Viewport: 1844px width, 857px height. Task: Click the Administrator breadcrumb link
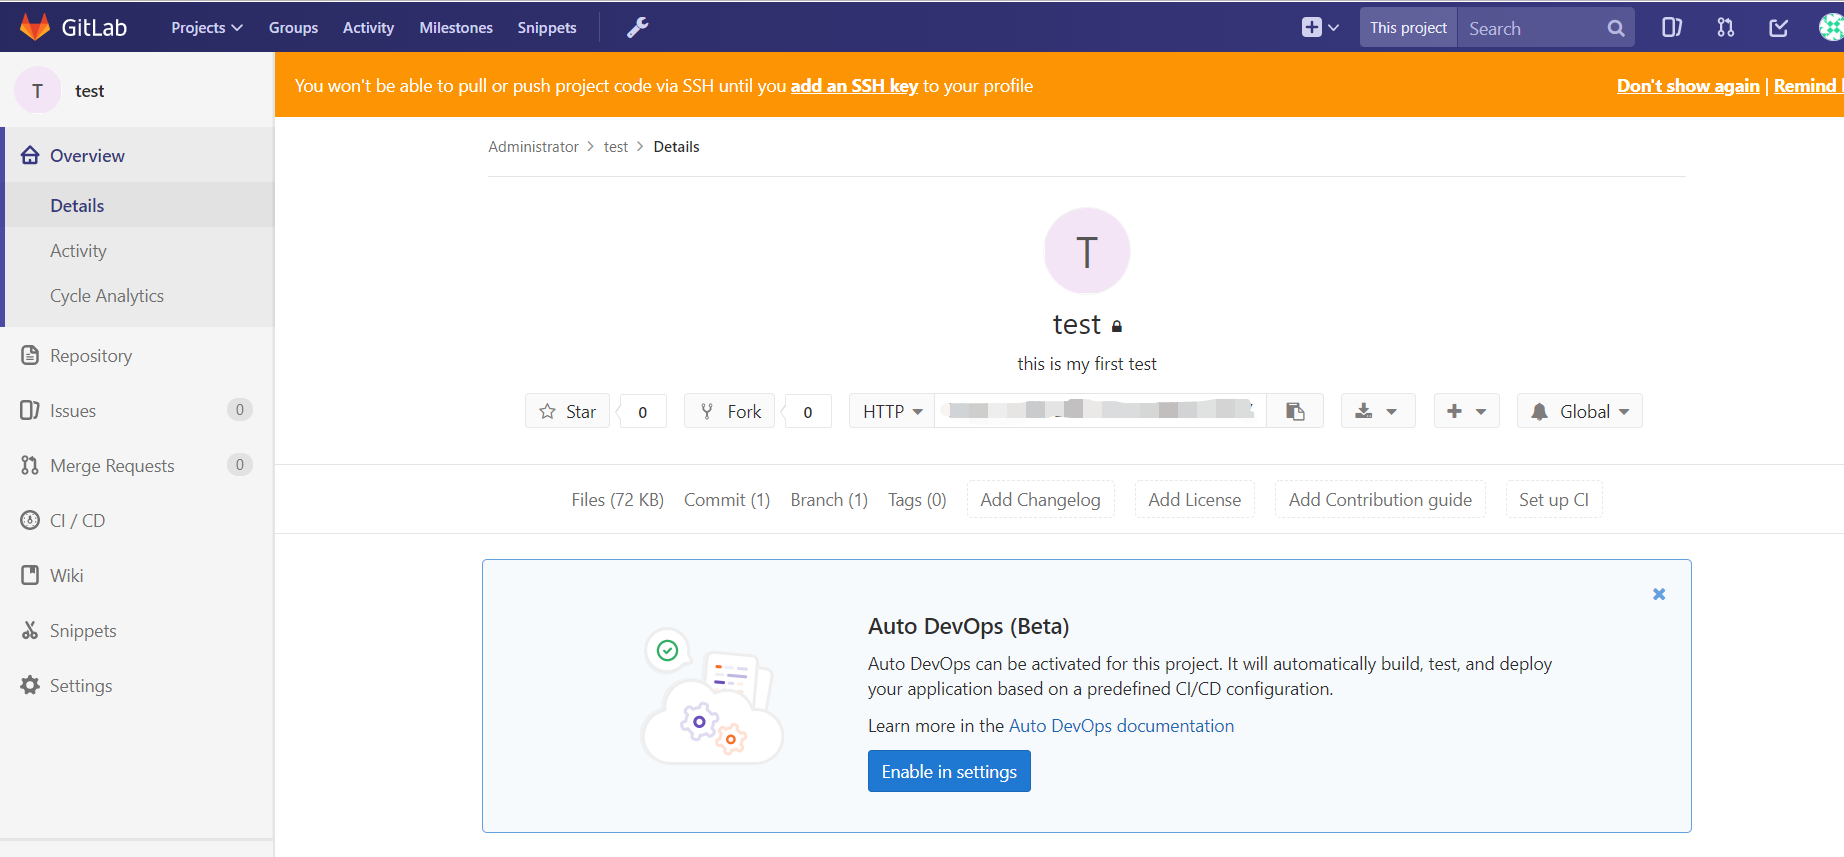pos(533,147)
